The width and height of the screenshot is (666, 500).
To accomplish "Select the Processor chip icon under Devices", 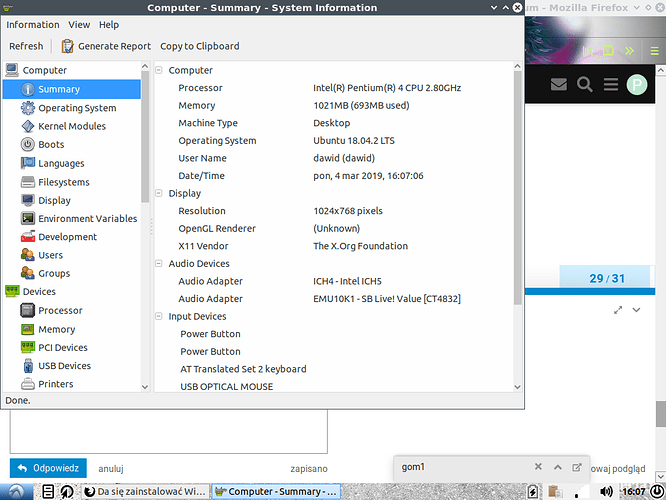I will pos(28,310).
